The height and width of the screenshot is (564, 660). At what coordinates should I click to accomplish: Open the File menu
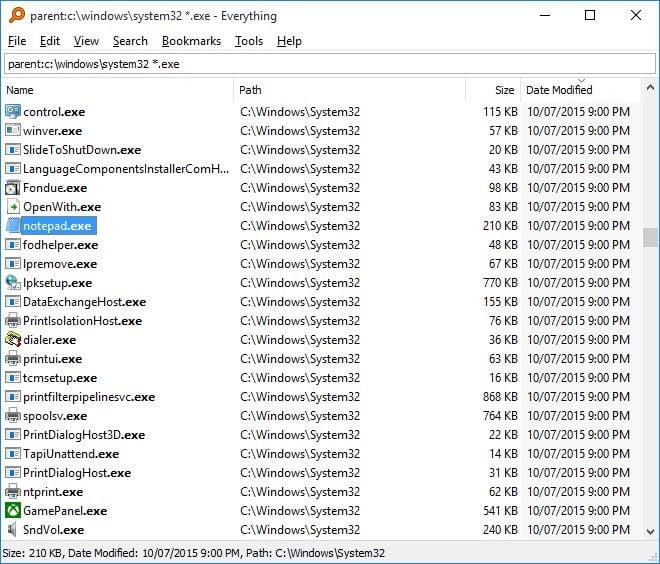pyautogui.click(x=17, y=41)
